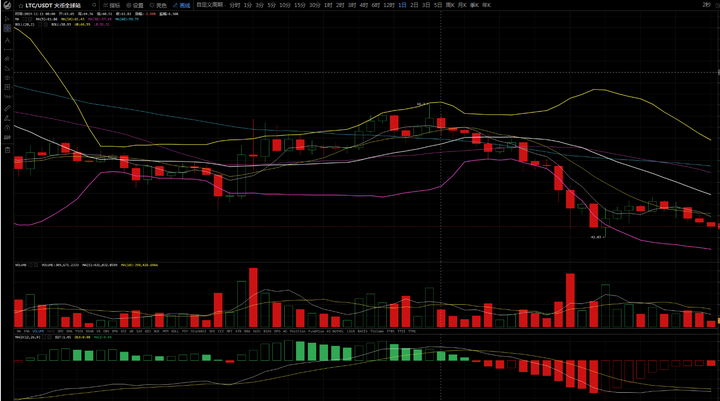Viewport: 720px width, 401px height.
Task: Switch to the 分时 time-sharing period
Action: (235, 5)
